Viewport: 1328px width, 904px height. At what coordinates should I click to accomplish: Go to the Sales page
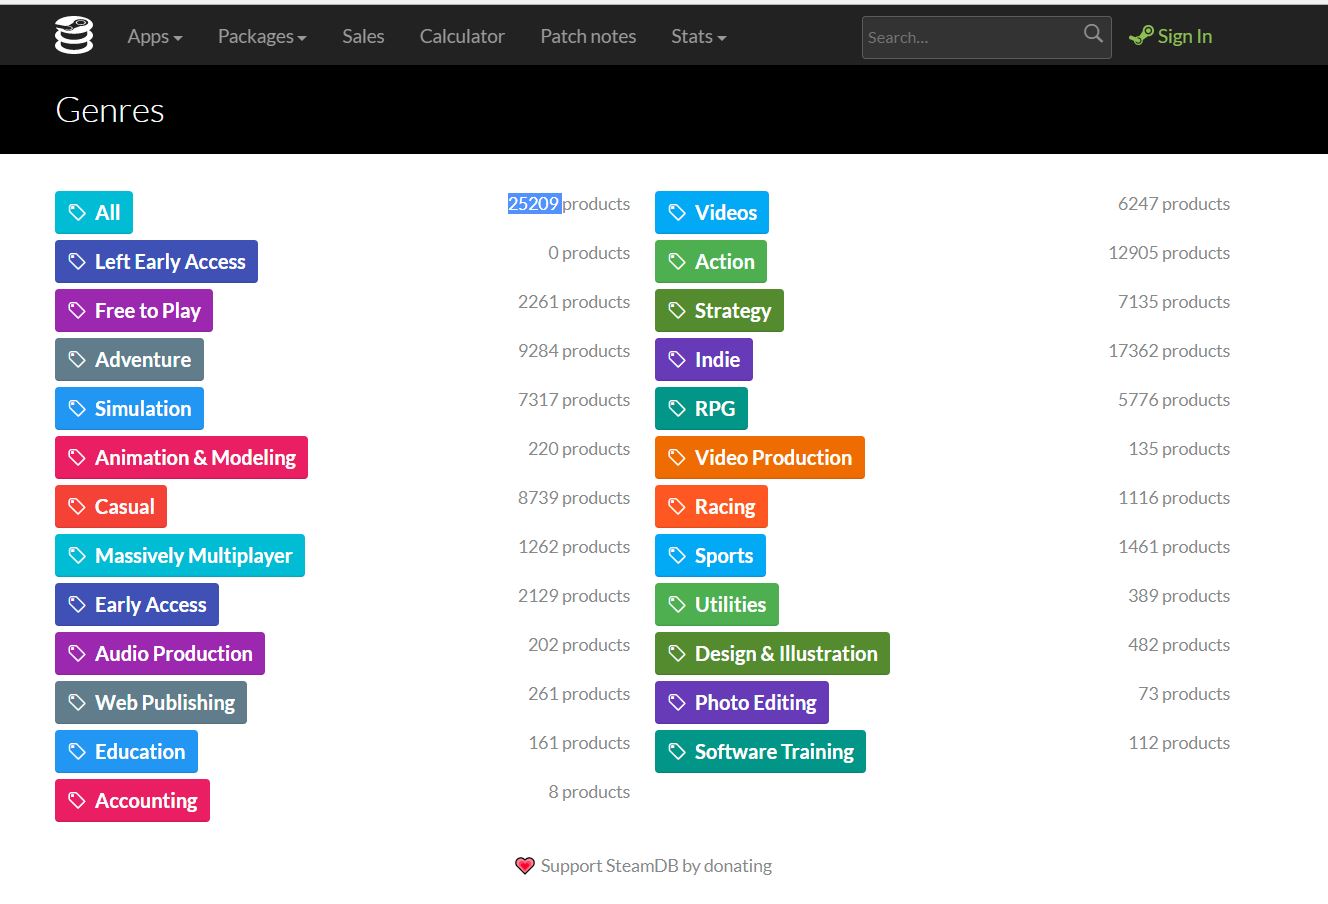(x=363, y=36)
